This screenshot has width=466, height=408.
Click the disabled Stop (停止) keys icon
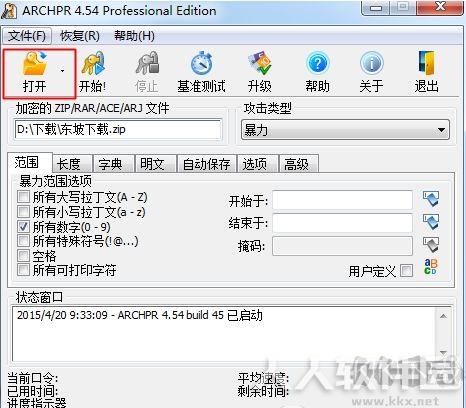tap(147, 63)
